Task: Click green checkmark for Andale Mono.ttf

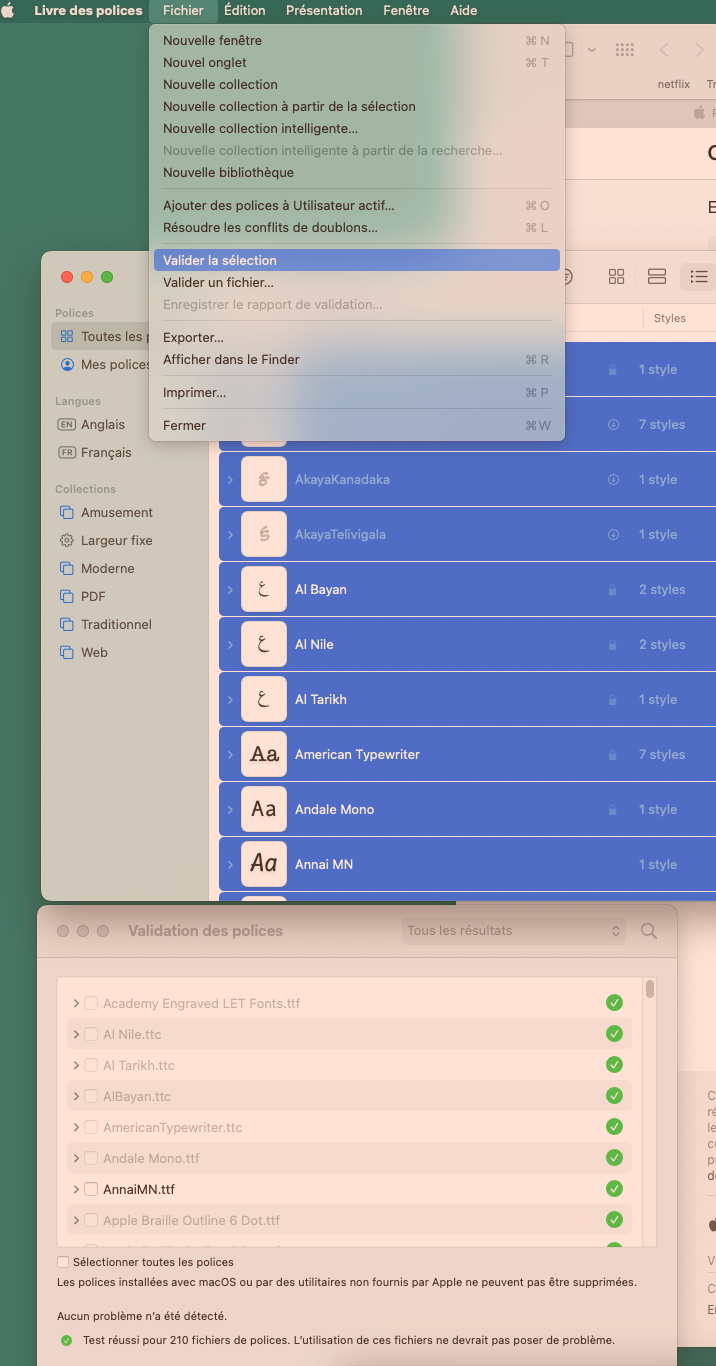Action: 614,1158
